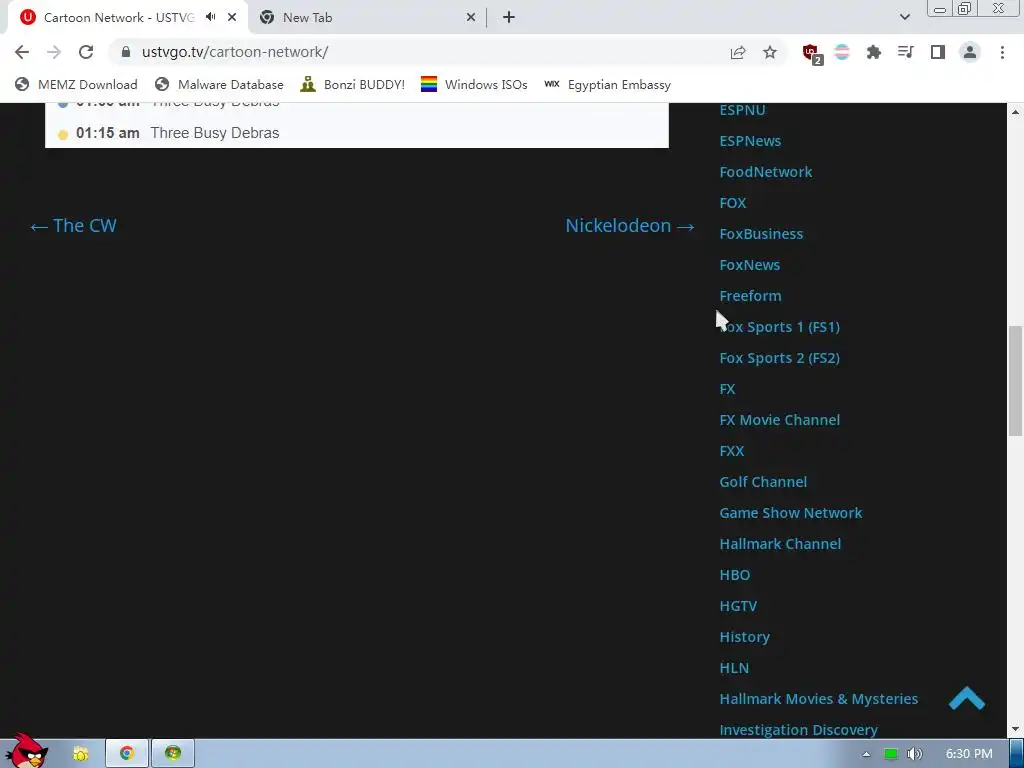Open the Windows ISOs bookmark
1024x768 pixels.
click(474, 84)
